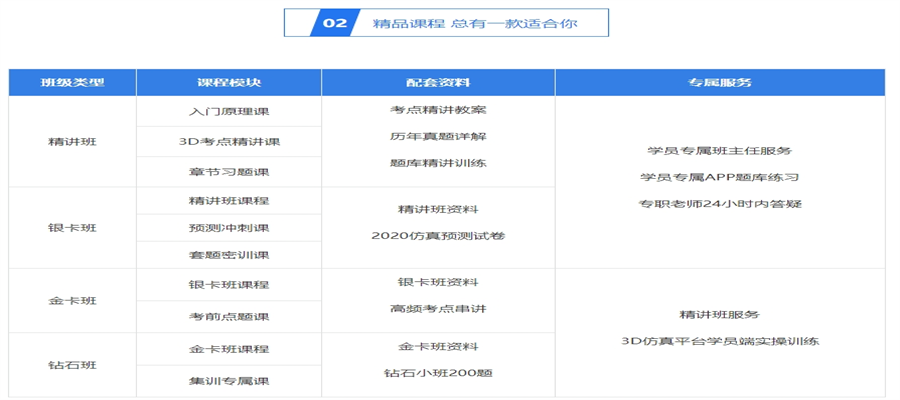The width and height of the screenshot is (900, 400).
Task: Open the 入门原理课 course module
Action: pos(229,112)
